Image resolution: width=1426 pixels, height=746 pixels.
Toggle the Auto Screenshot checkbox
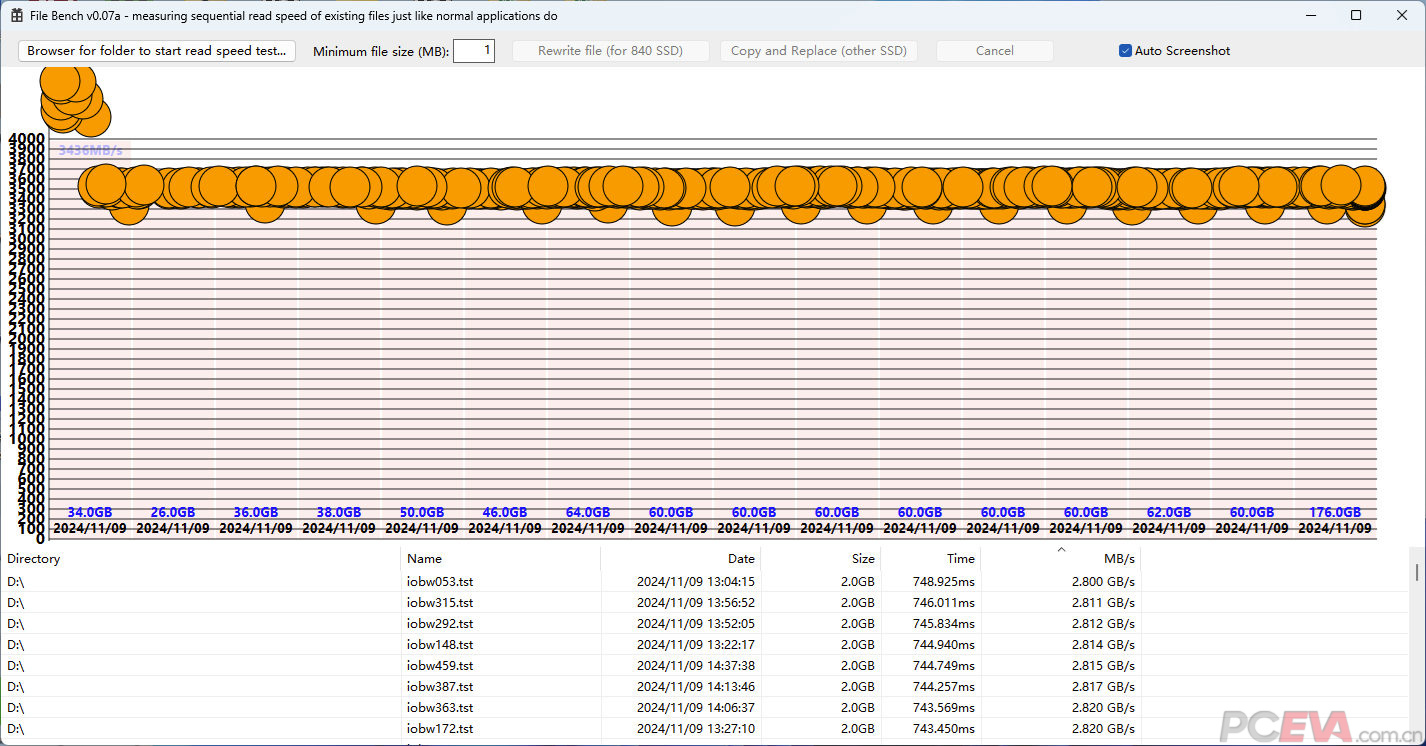tap(1125, 51)
